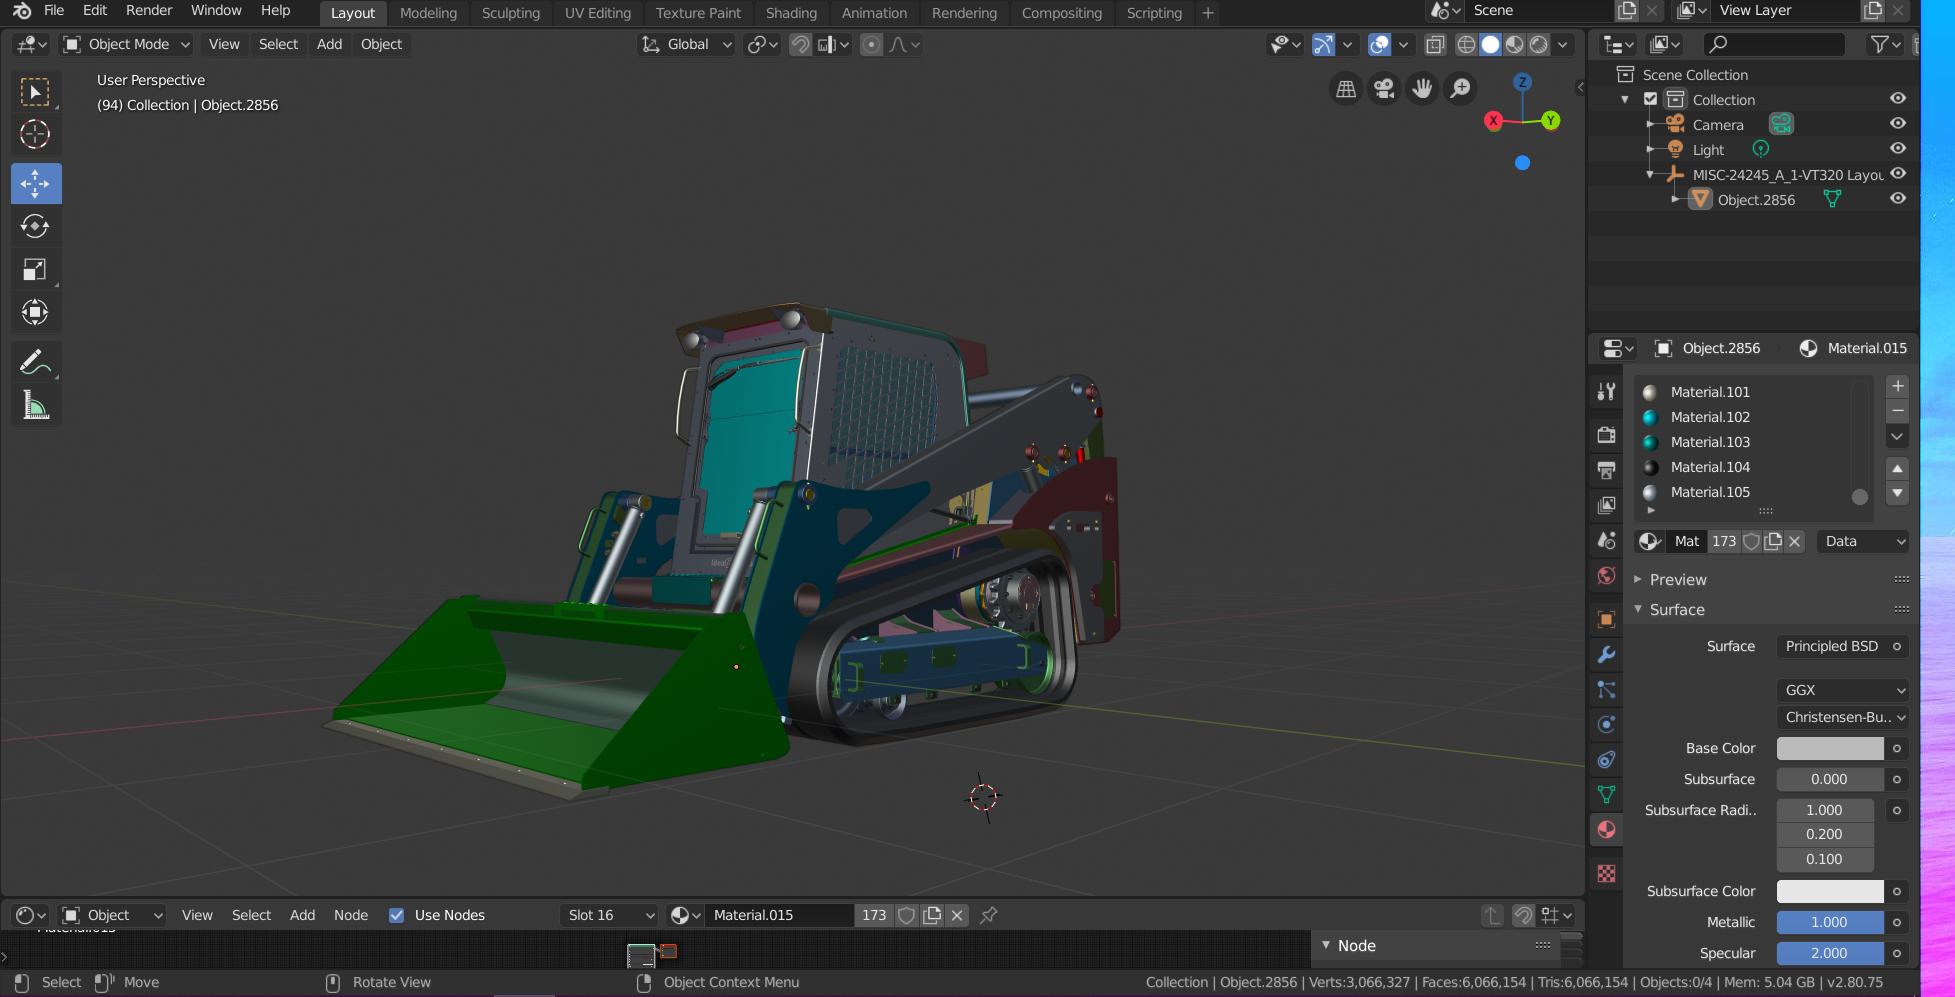
Task: Switch to wireframe viewport shading
Action: tap(1466, 44)
